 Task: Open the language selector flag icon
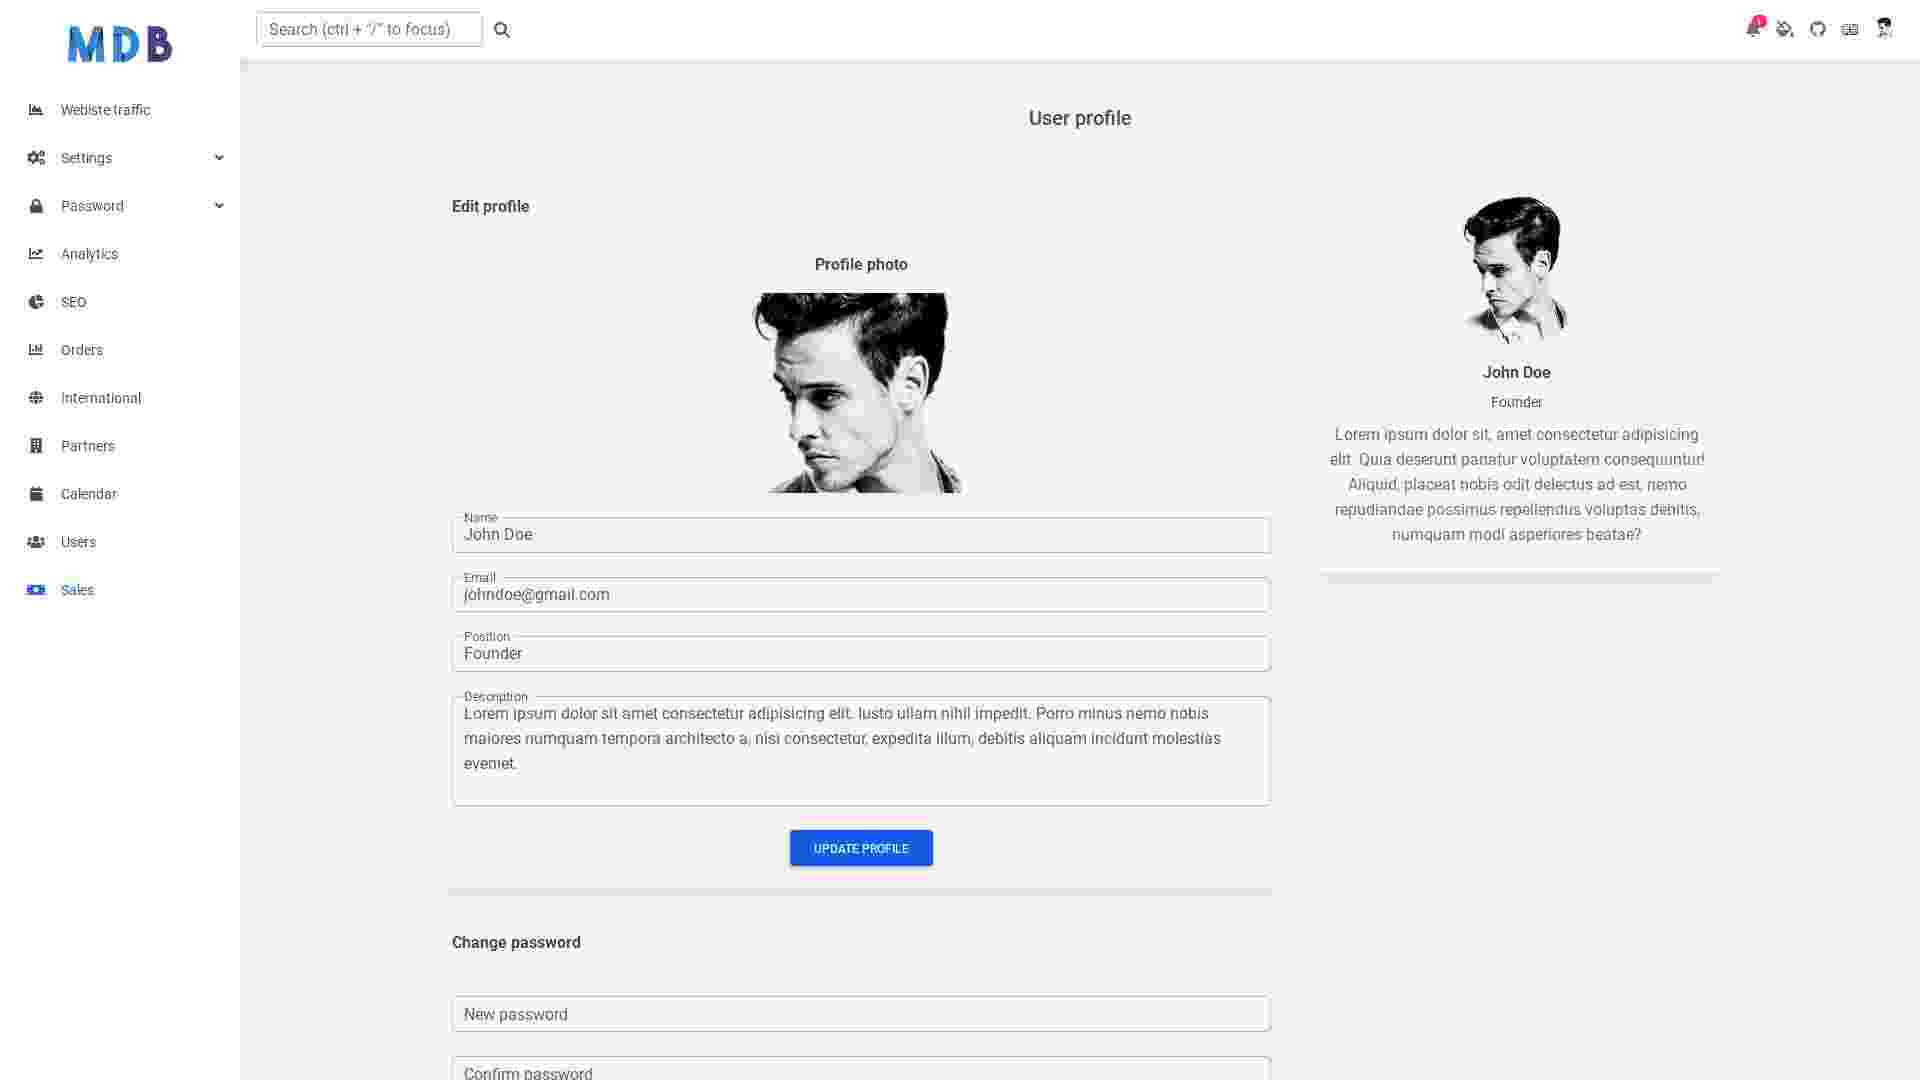1849,29
